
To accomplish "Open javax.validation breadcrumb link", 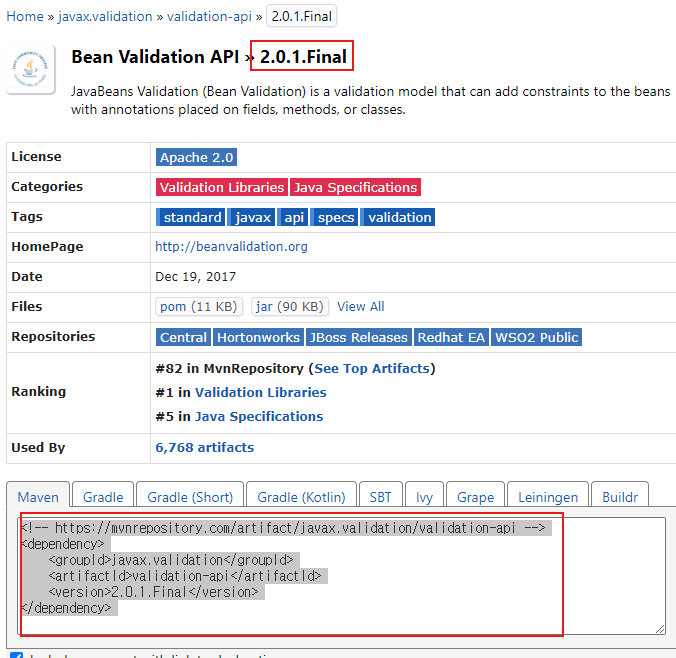I will pyautogui.click(x=105, y=16).
